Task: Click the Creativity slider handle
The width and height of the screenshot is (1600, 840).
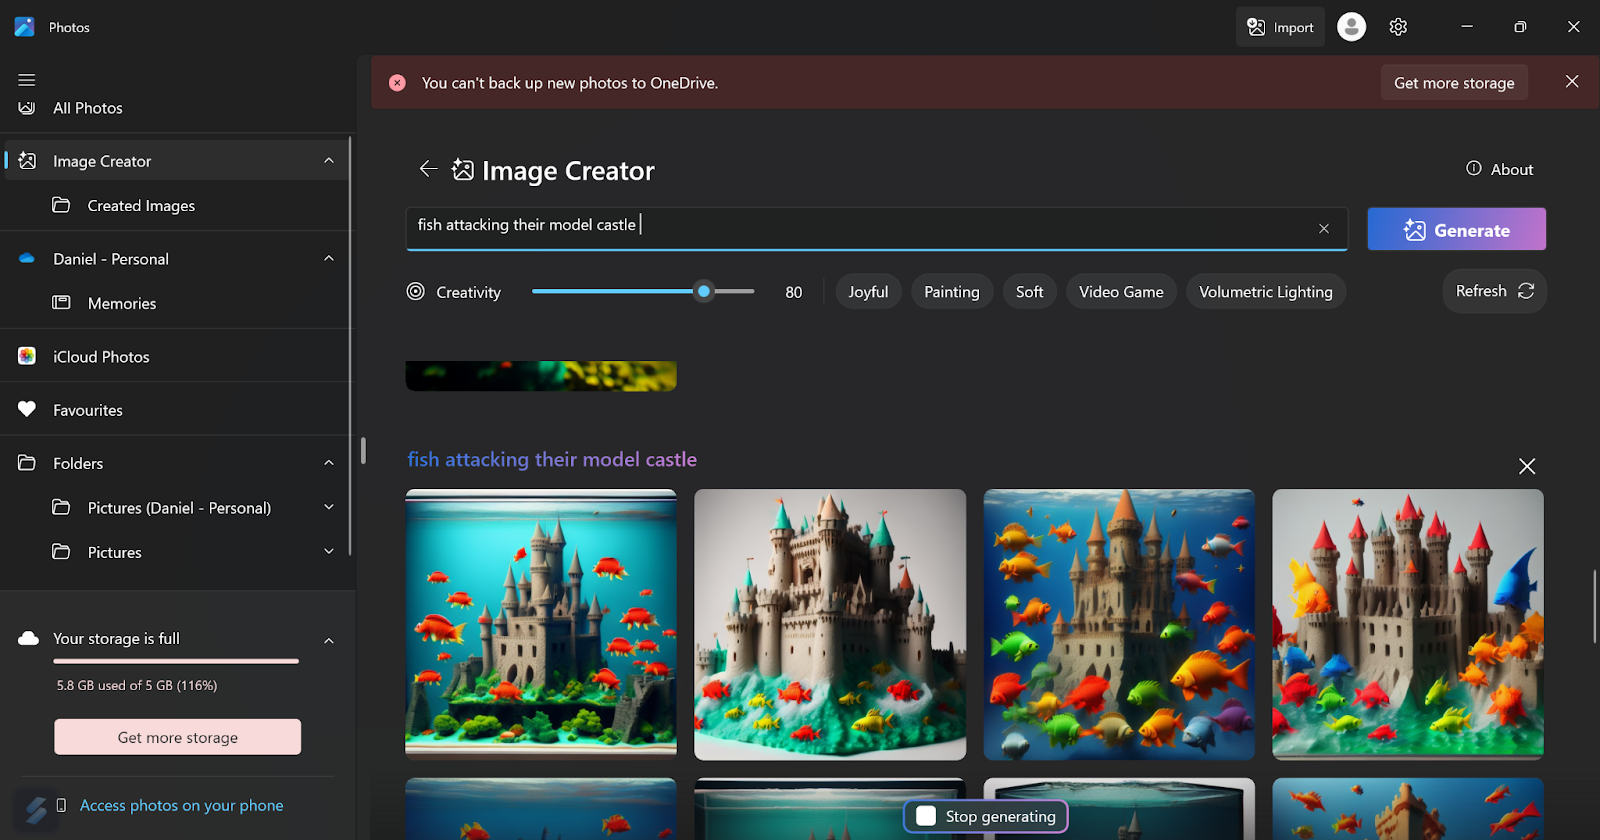Action: 704,291
